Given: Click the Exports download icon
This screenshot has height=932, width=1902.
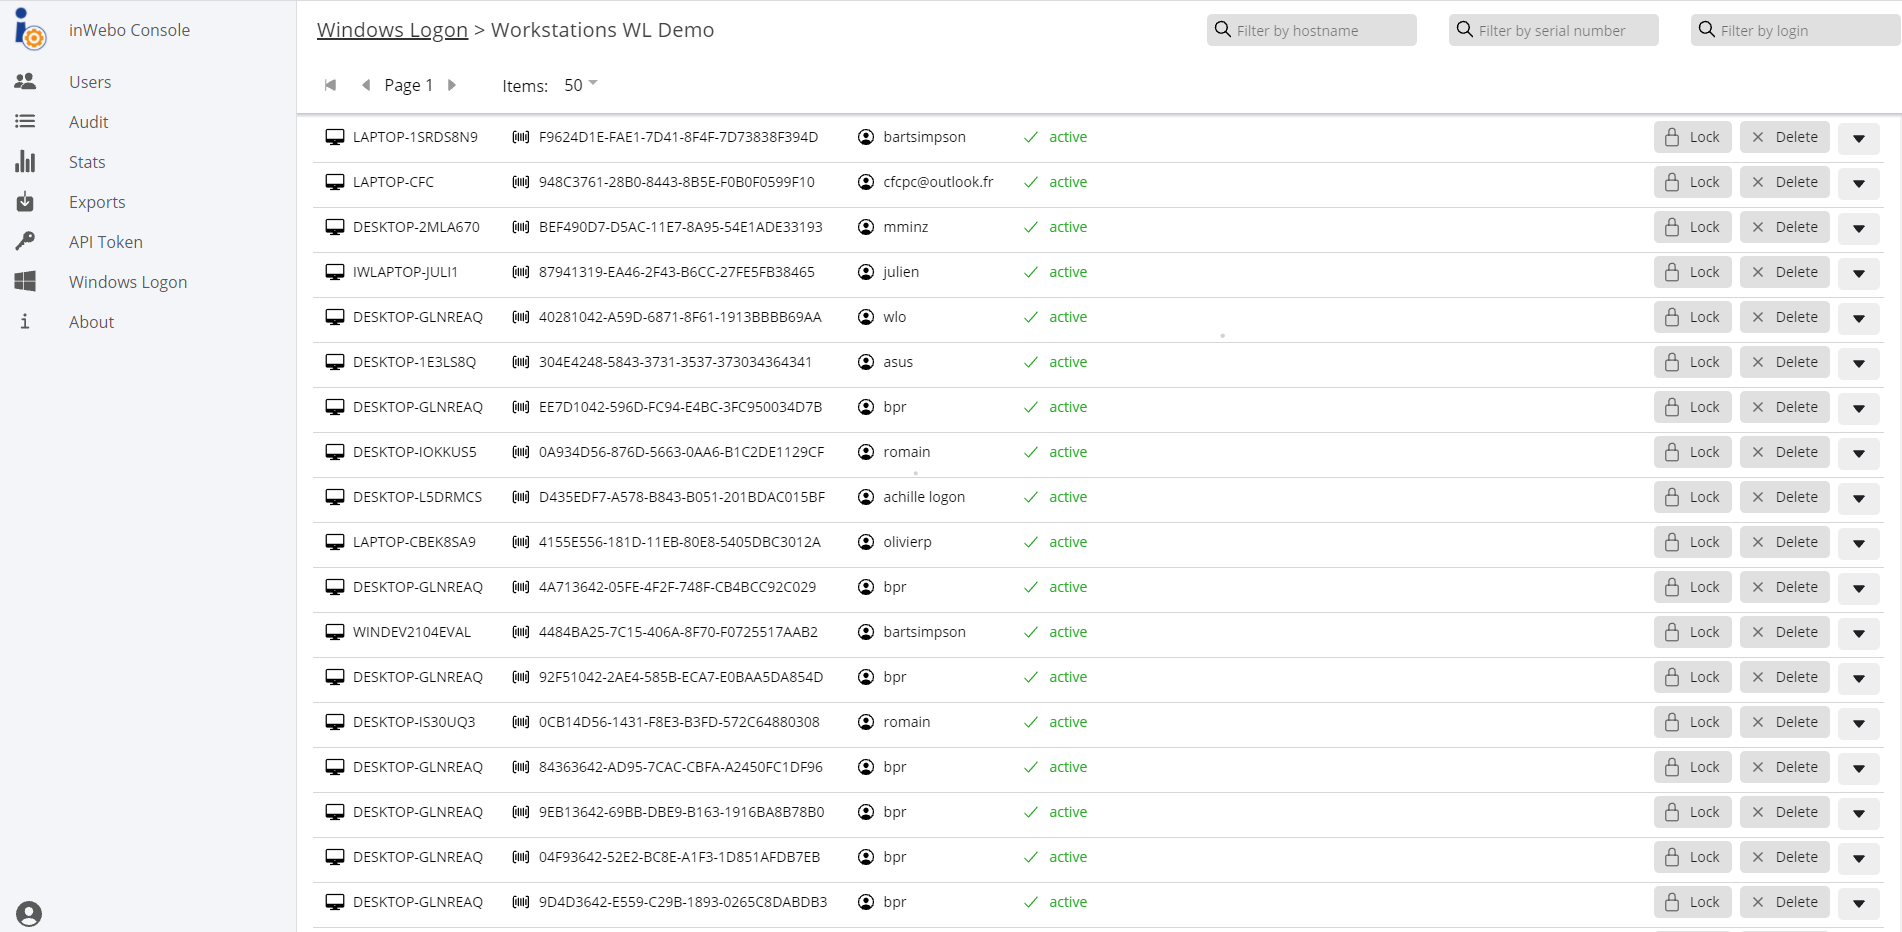Looking at the screenshot, I should [x=25, y=202].
